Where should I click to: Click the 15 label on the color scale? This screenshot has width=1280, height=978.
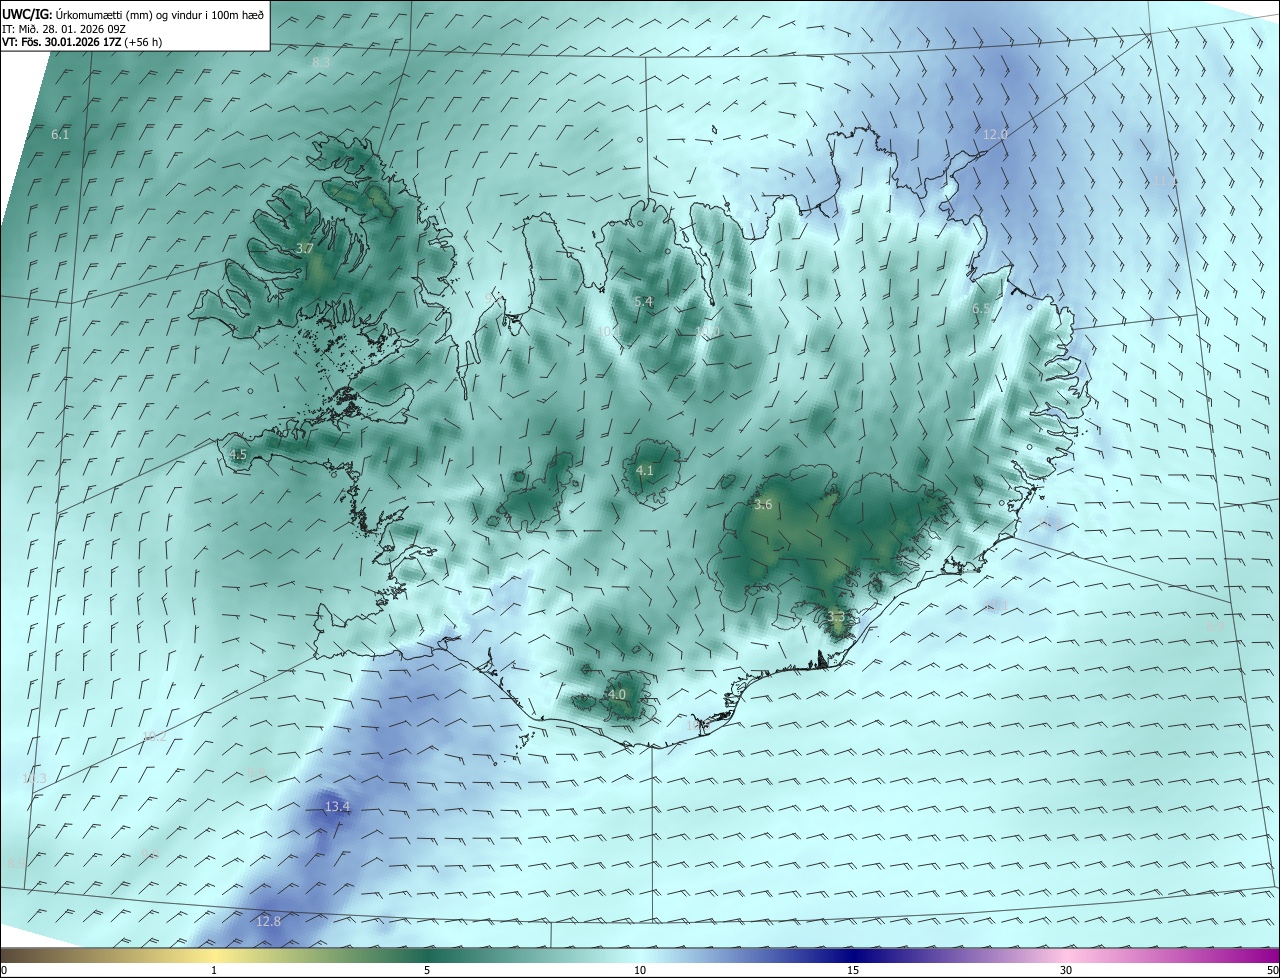853,970
